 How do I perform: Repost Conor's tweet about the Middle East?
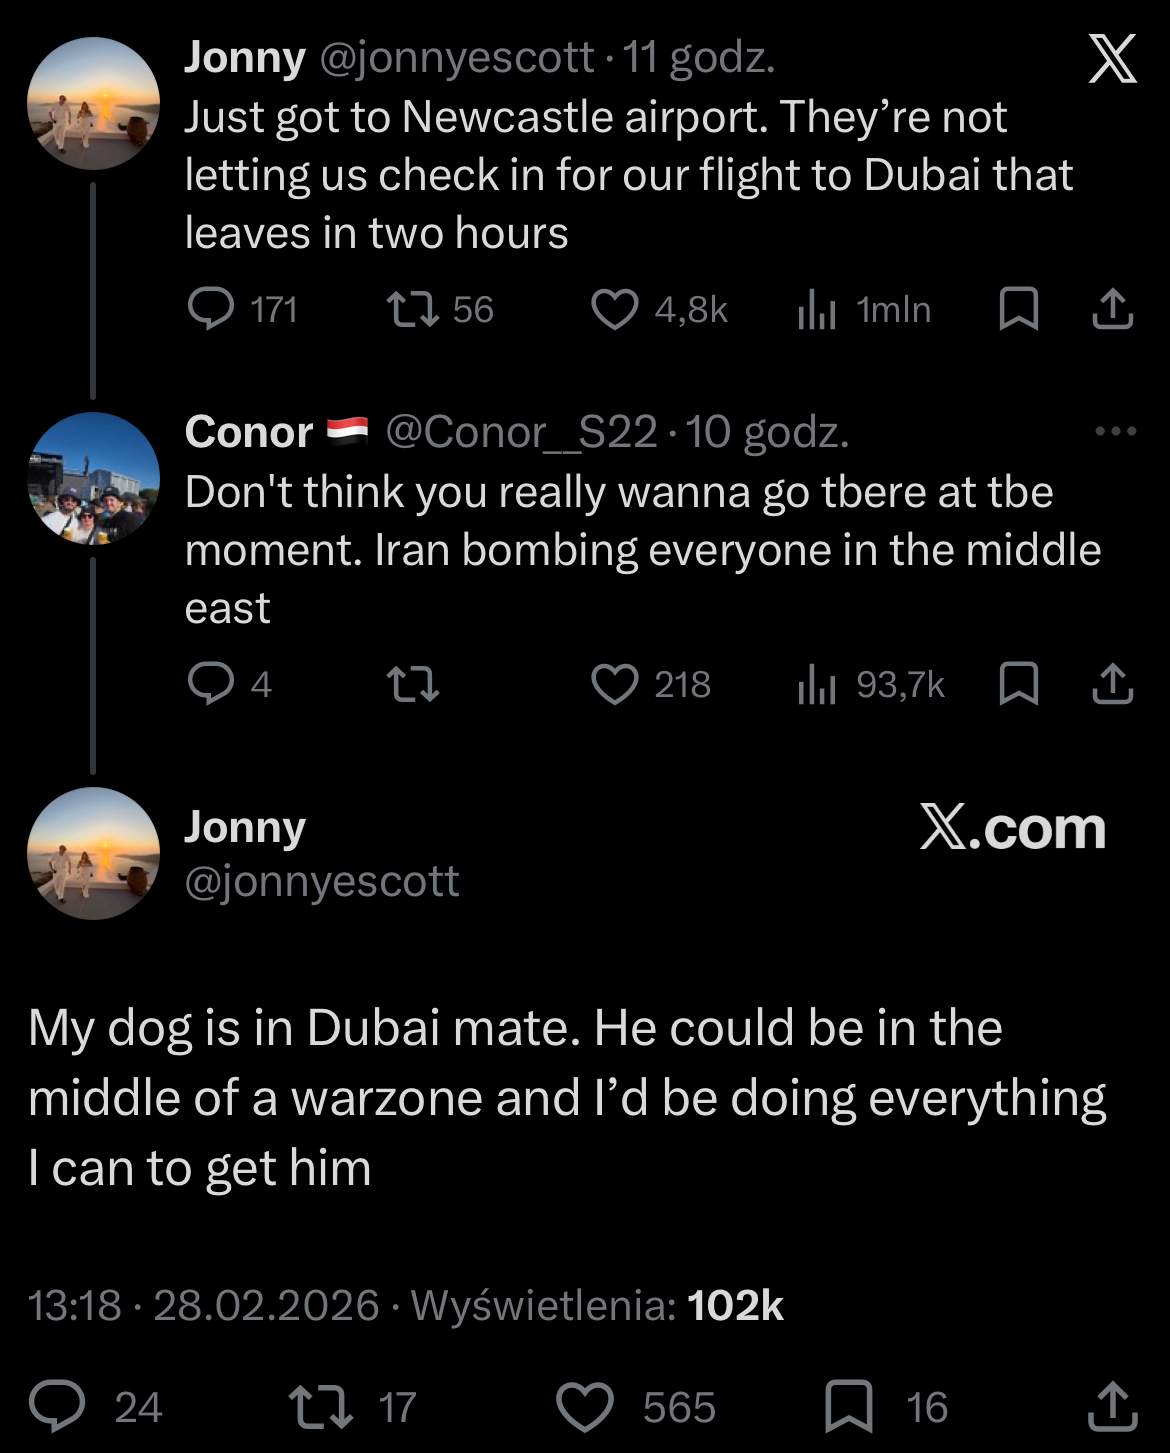click(x=413, y=684)
